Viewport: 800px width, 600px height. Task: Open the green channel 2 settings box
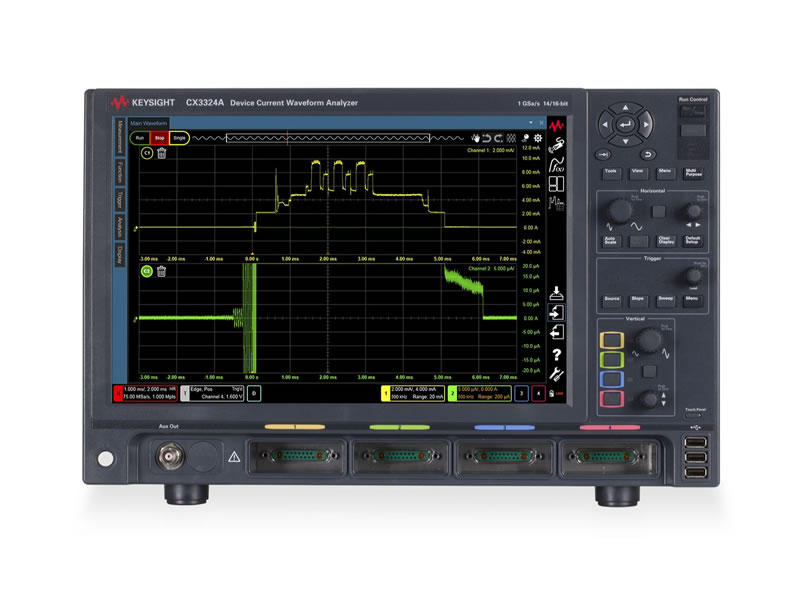coord(480,393)
